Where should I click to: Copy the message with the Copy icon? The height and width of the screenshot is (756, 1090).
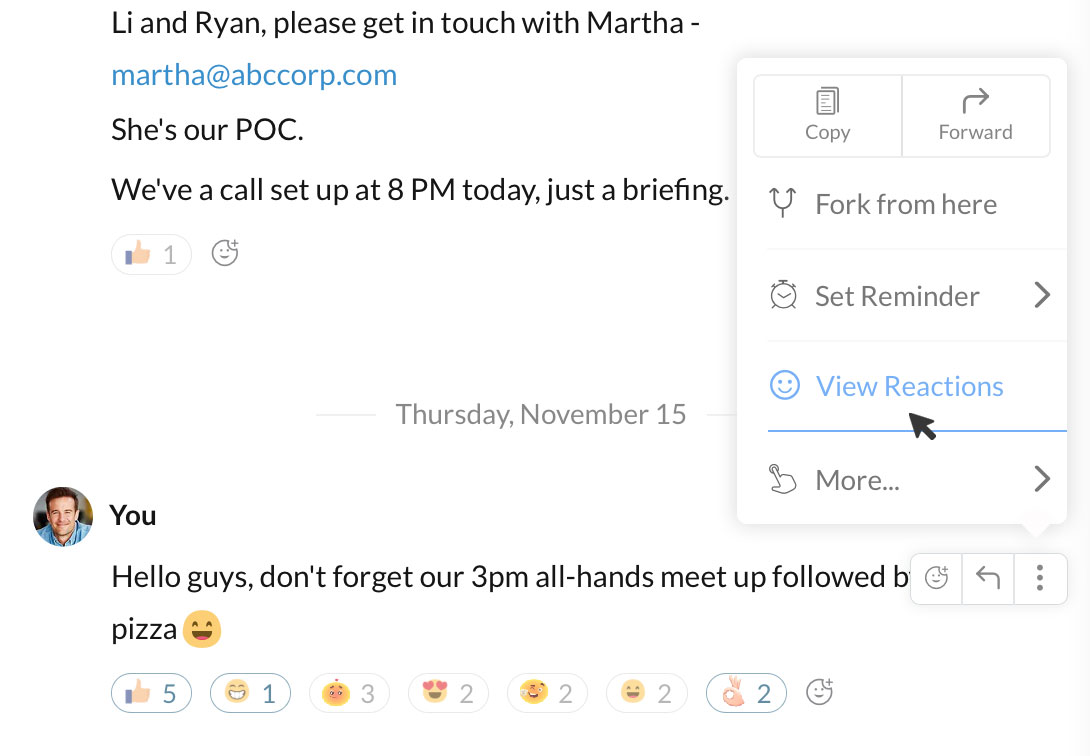[827, 115]
